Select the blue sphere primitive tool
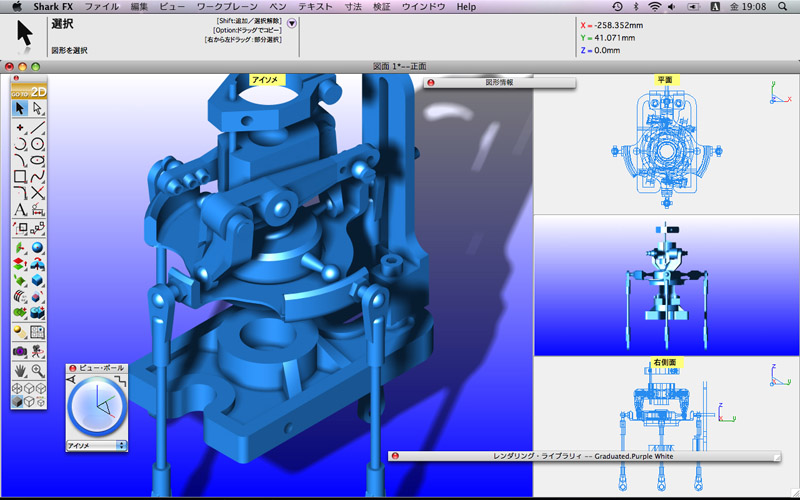Viewport: 800px width, 500px height. (38, 247)
